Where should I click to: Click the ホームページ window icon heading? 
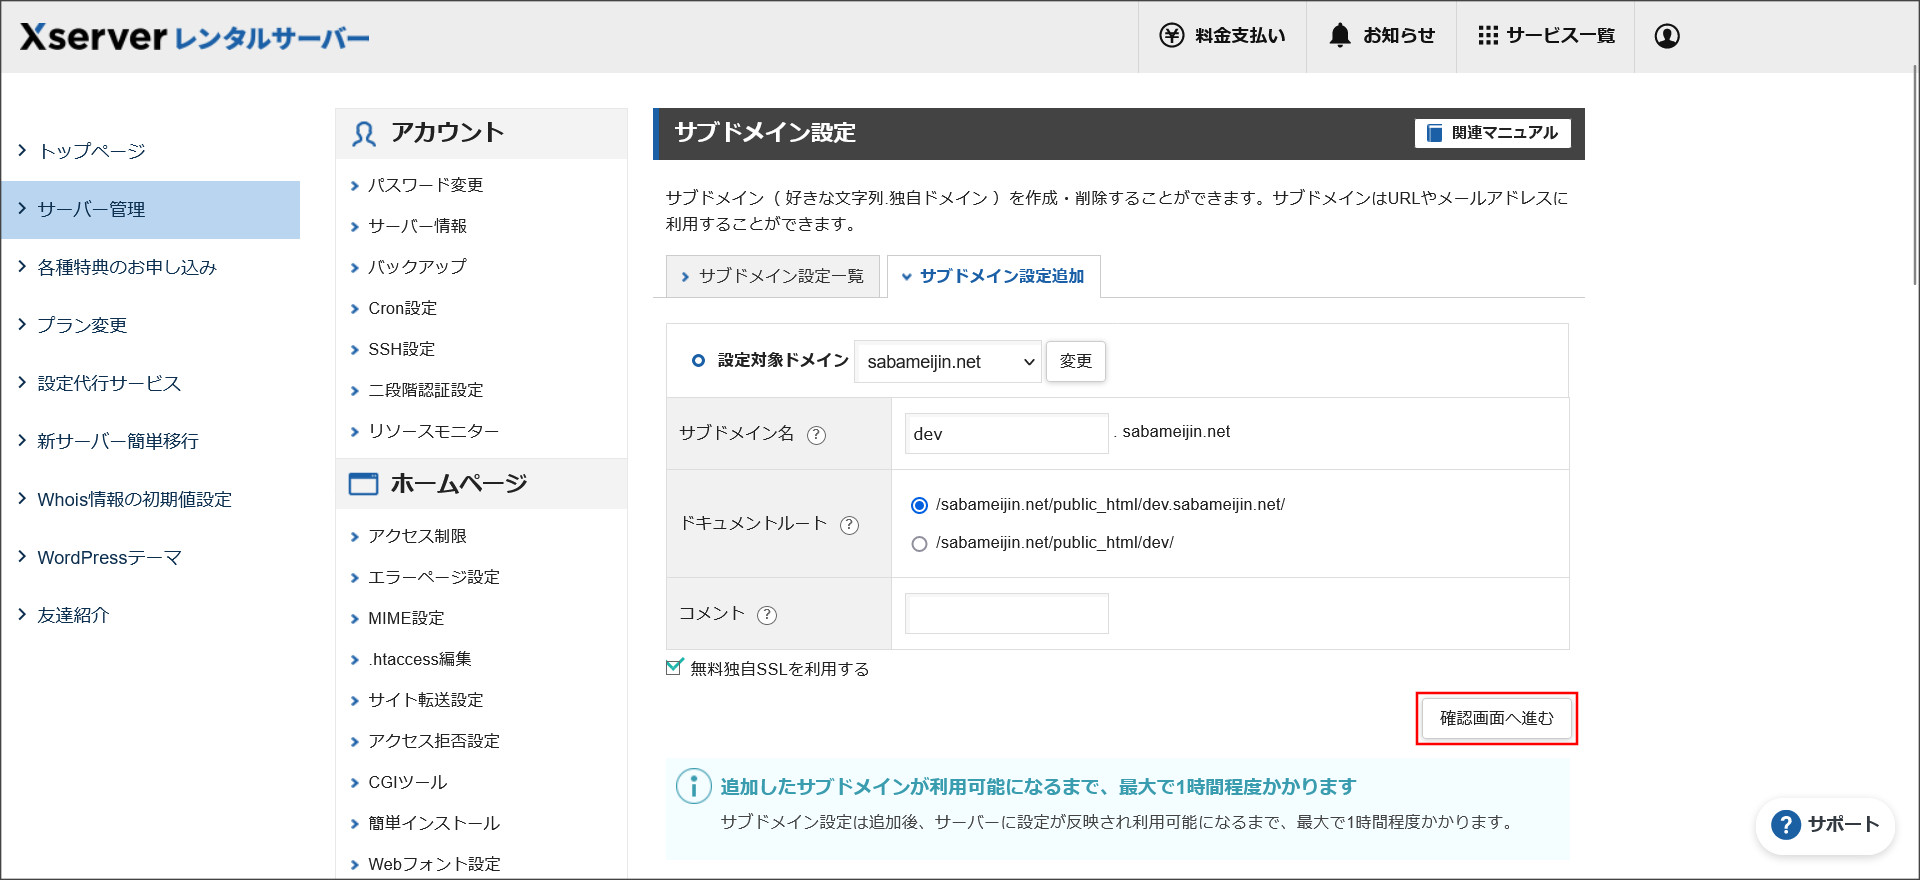point(363,484)
